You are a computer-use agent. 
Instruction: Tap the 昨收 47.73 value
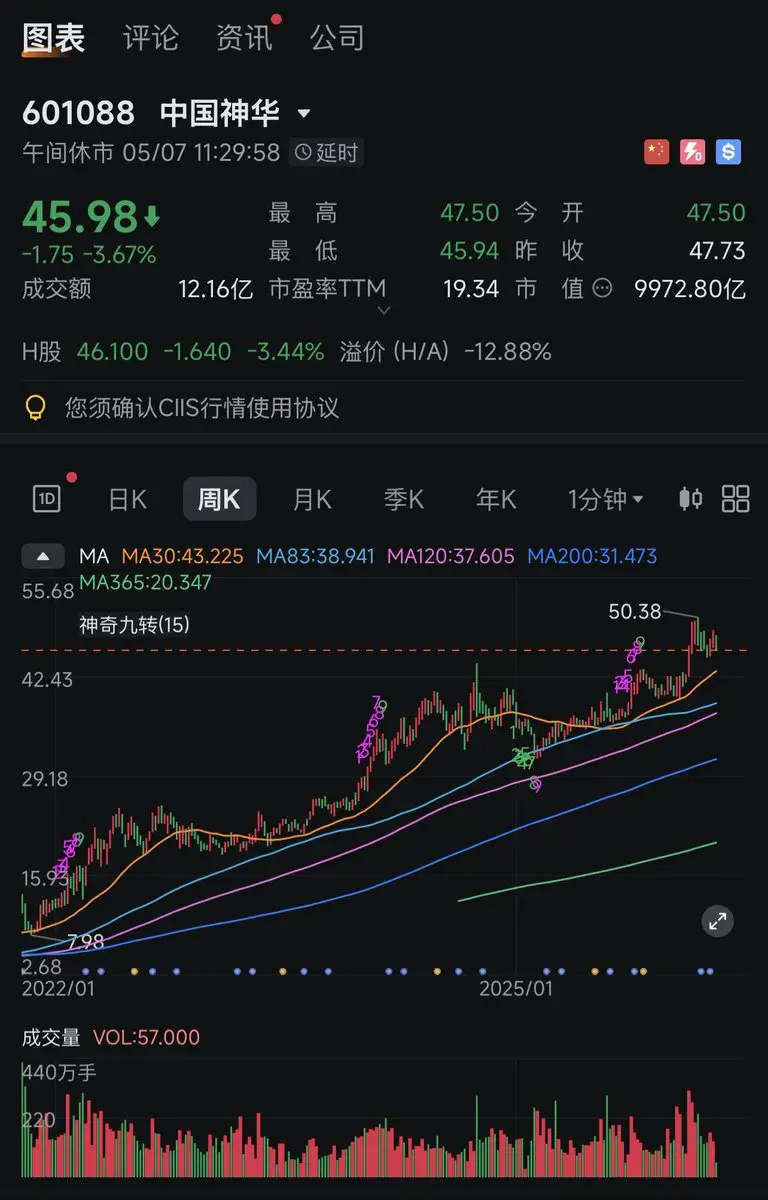tap(717, 250)
